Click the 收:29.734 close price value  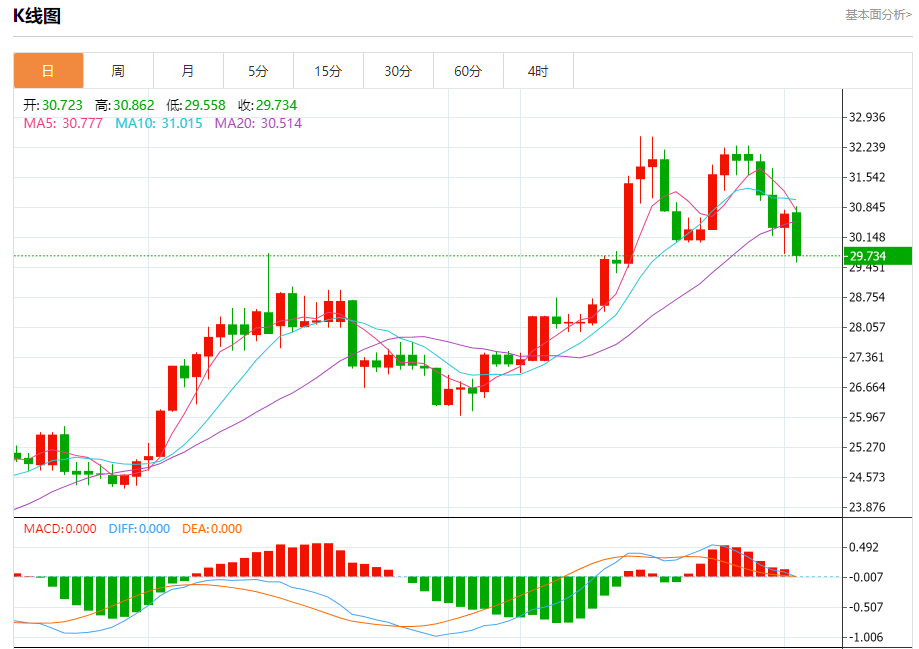coord(267,105)
